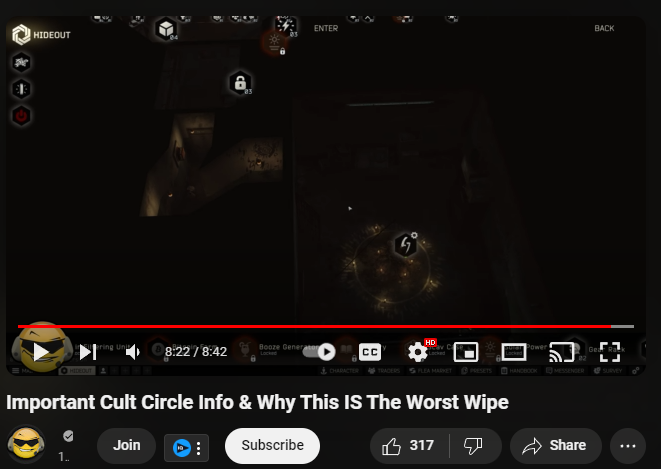
Task: Toggle the autoplay switch
Action: coord(320,351)
